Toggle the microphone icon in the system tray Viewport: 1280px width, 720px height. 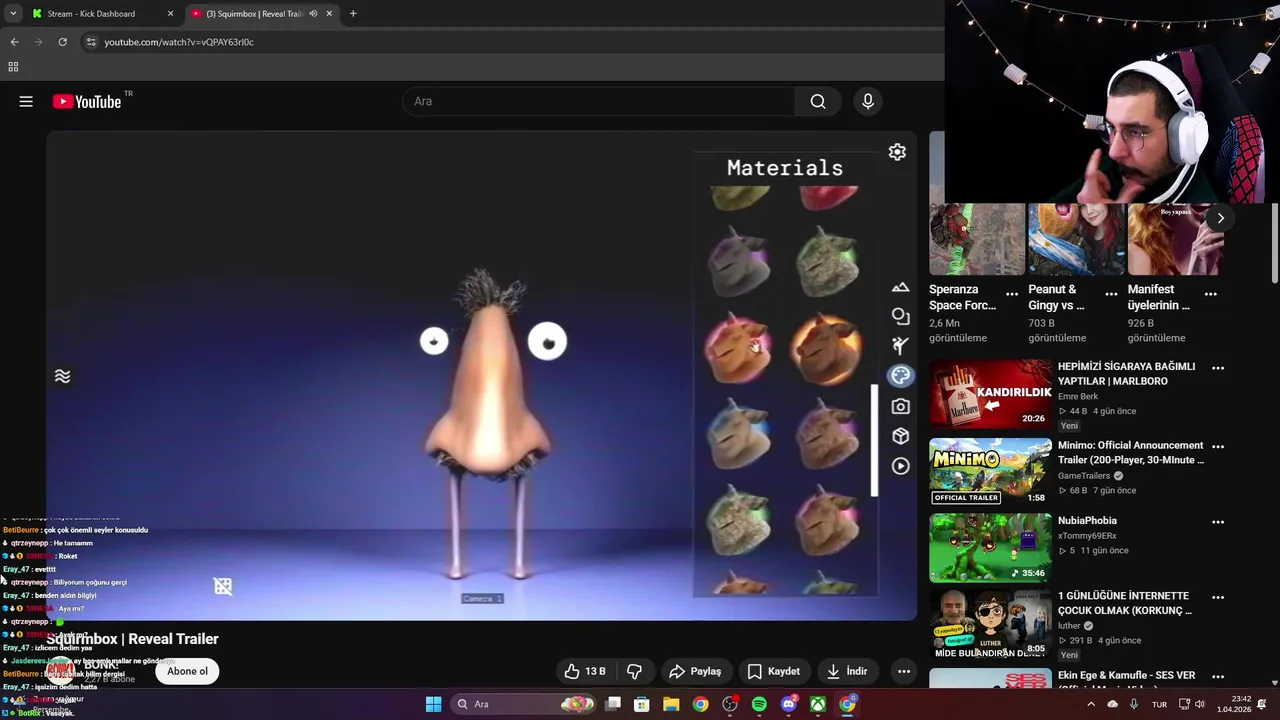(x=1133, y=704)
